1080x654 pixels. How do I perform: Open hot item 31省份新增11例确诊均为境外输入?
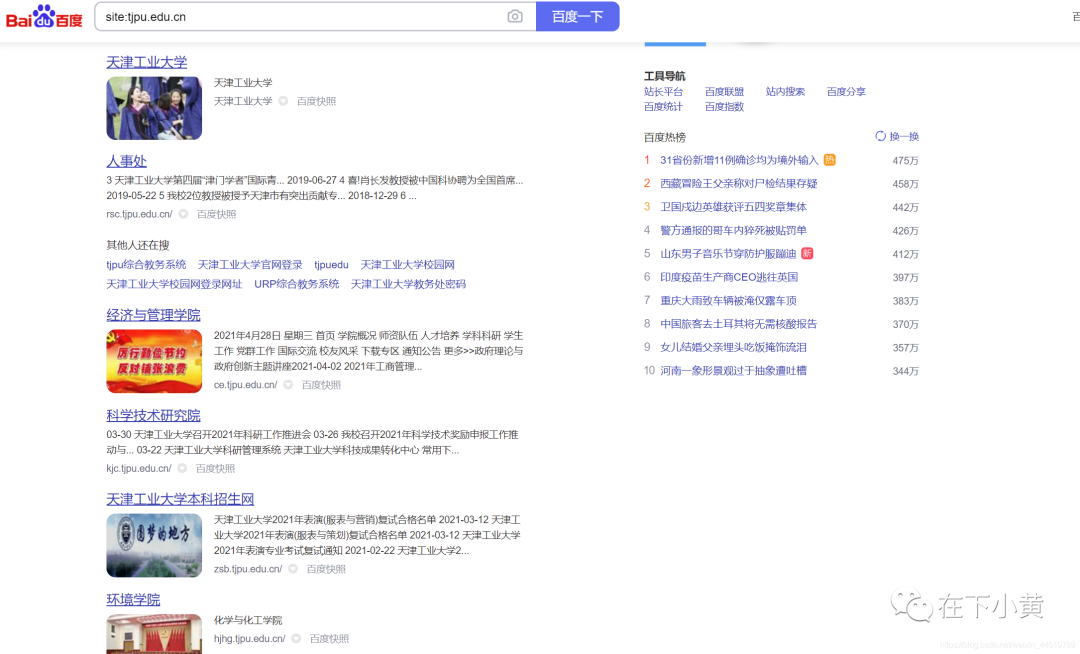tap(739, 160)
